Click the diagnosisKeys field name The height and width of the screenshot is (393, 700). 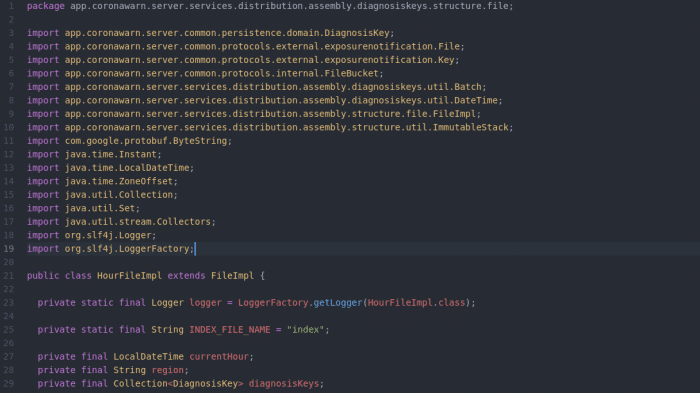[x=283, y=384]
